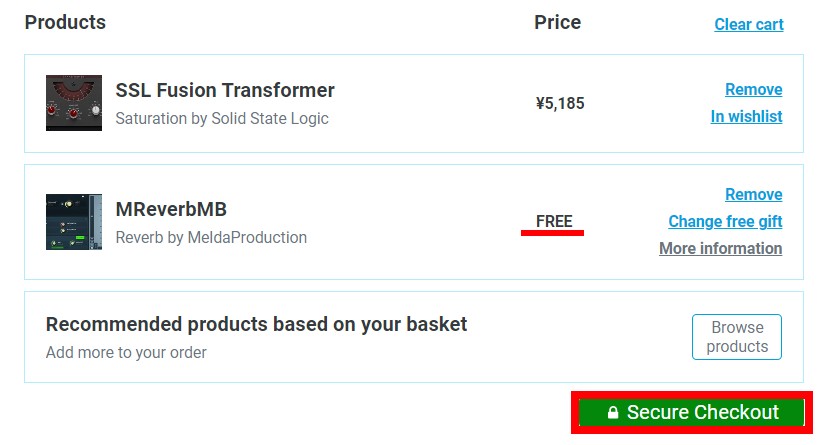The width and height of the screenshot is (833, 445).
Task: Click Recommended products based on your basket heading
Action: point(257,324)
